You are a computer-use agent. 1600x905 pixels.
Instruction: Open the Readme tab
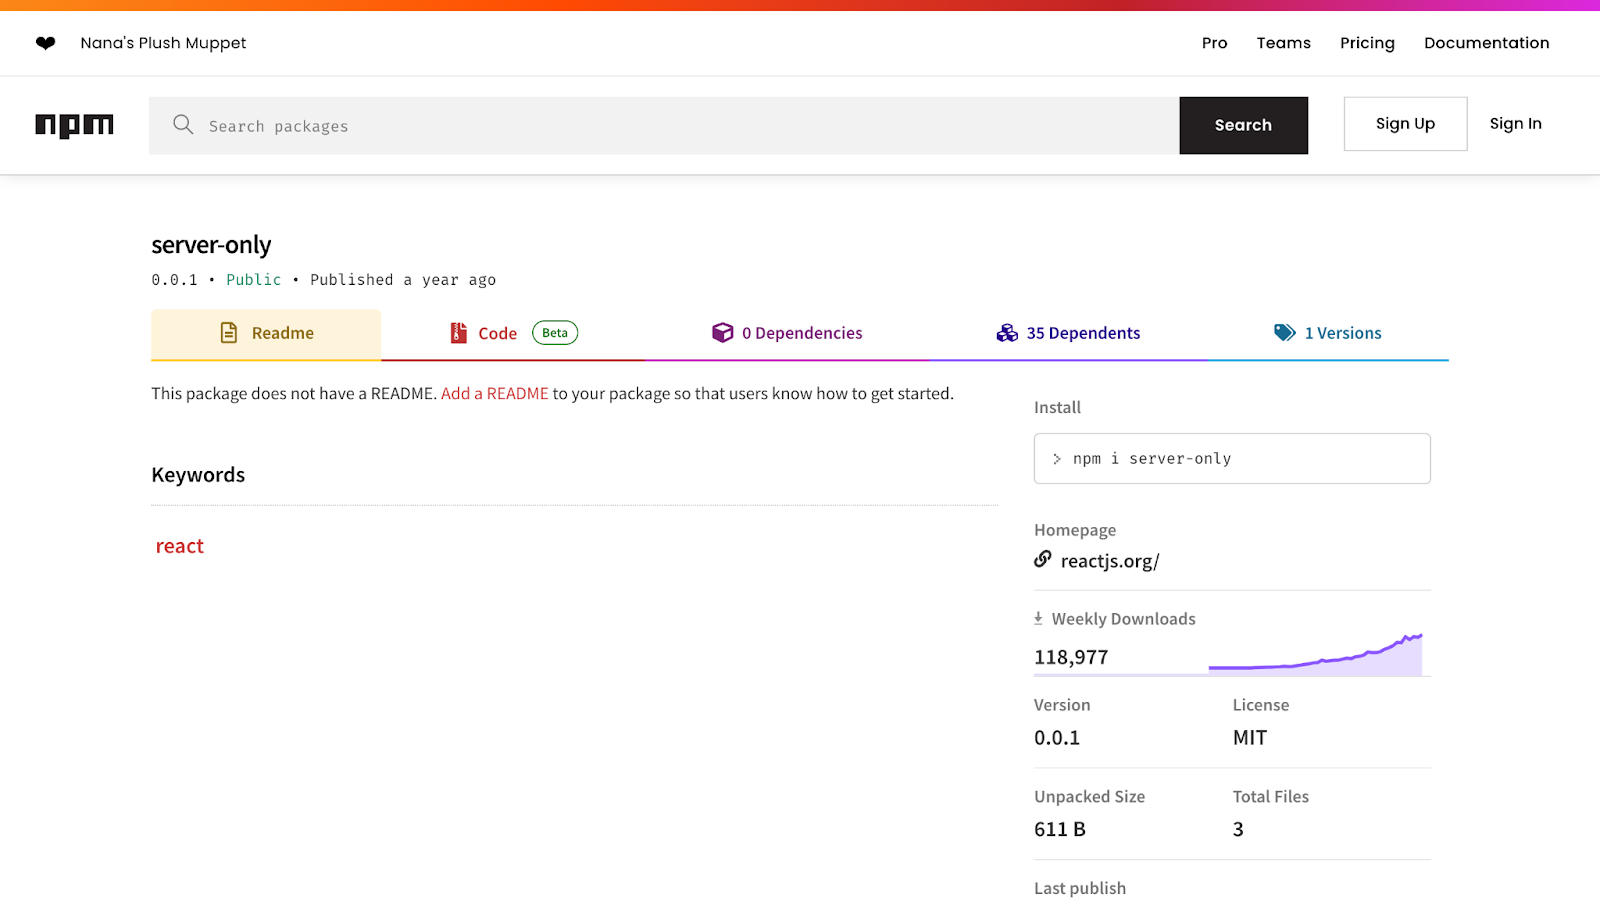tap(266, 334)
